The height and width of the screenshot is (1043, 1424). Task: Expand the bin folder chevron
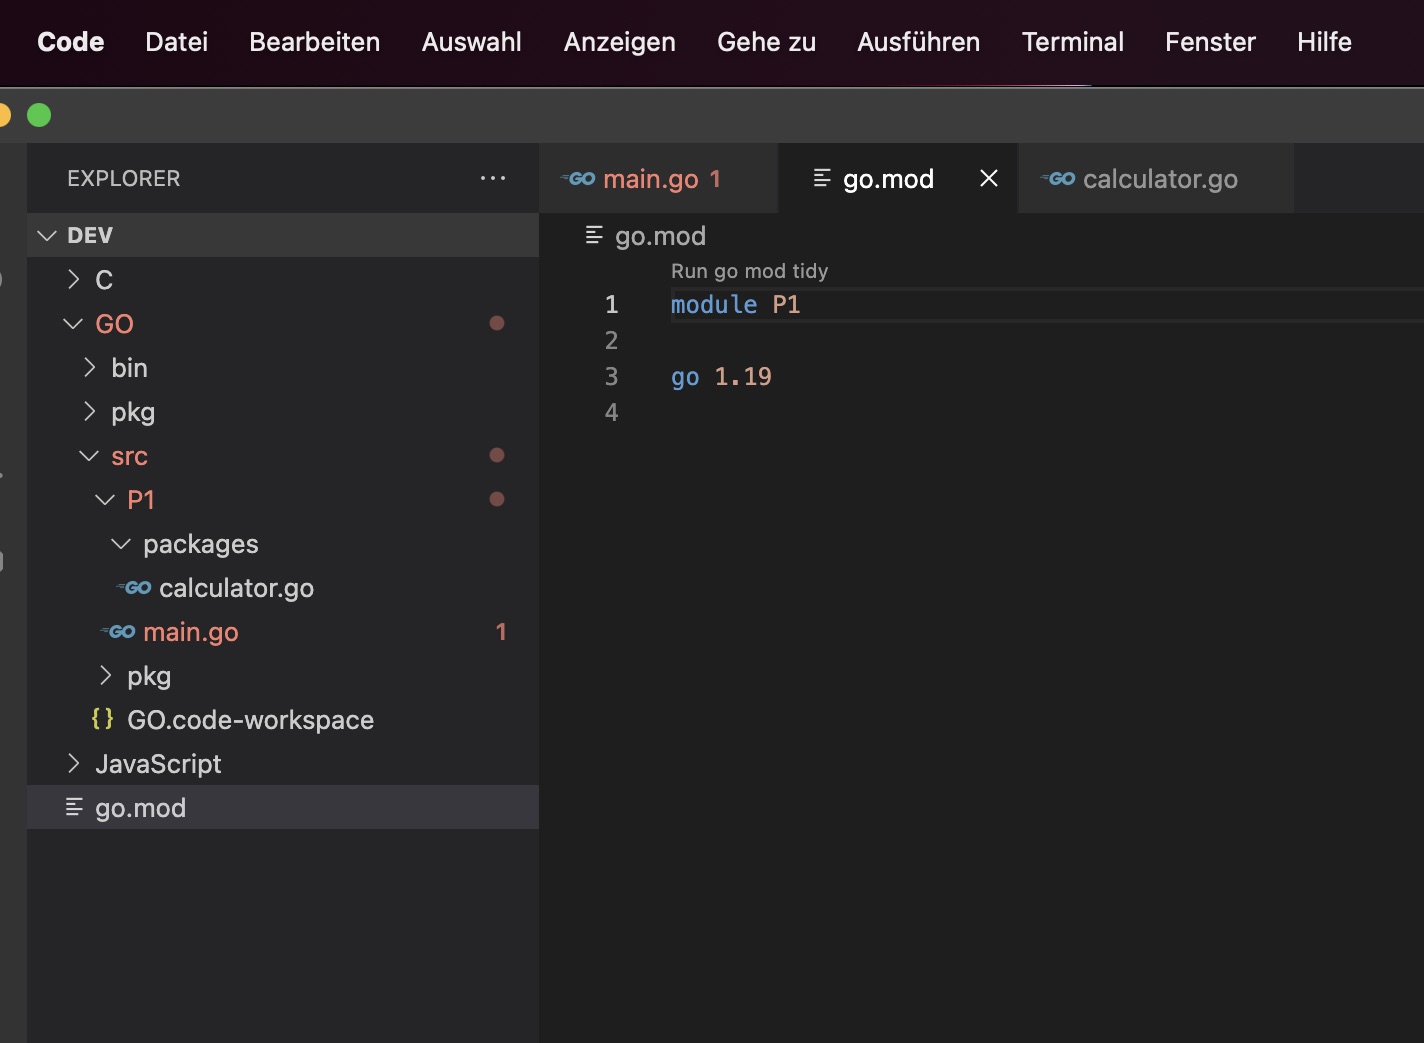[x=89, y=368]
